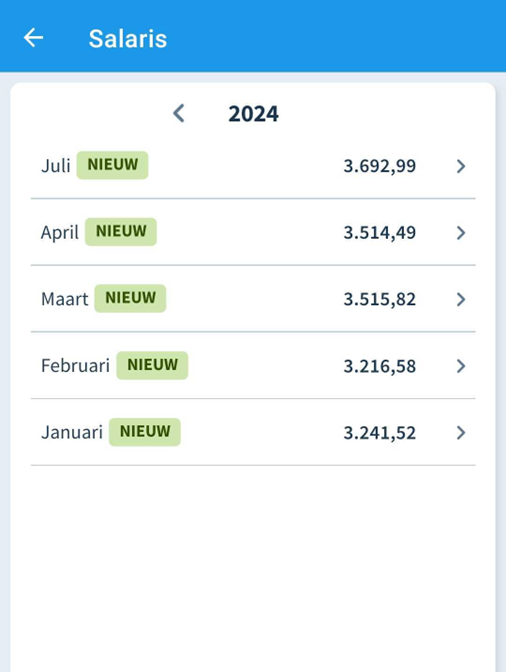Open Juli payslip via right chevron
The height and width of the screenshot is (672, 506).
pos(461,166)
